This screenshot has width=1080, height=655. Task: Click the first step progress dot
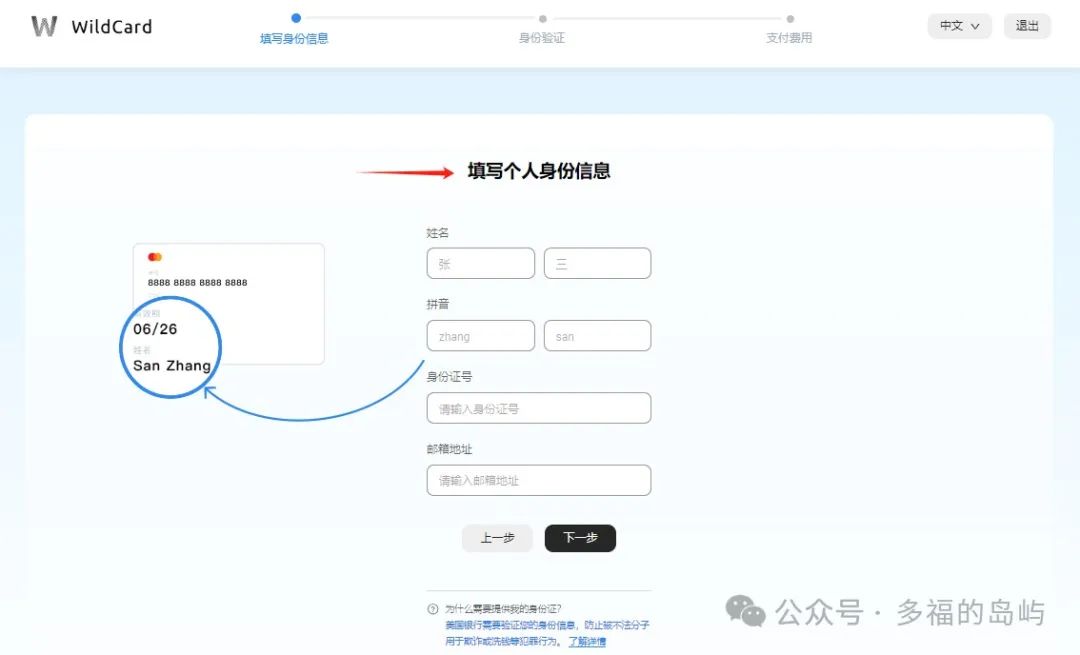(x=296, y=18)
